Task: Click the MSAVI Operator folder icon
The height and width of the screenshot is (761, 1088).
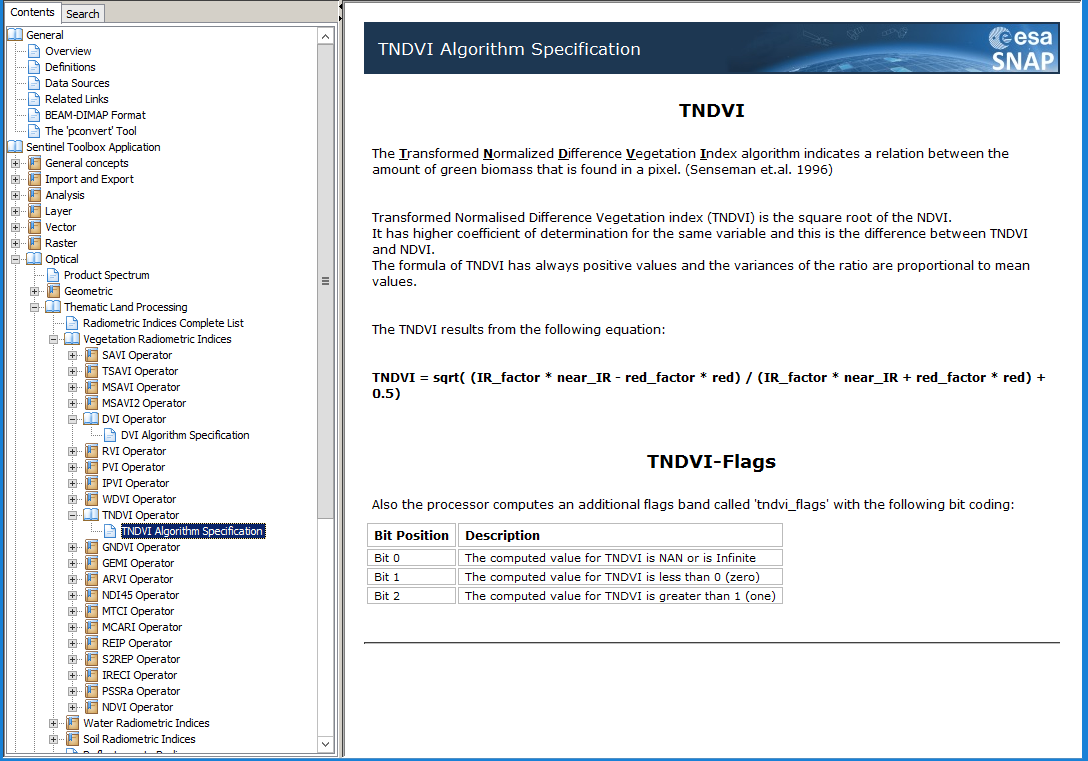Action: (x=91, y=387)
